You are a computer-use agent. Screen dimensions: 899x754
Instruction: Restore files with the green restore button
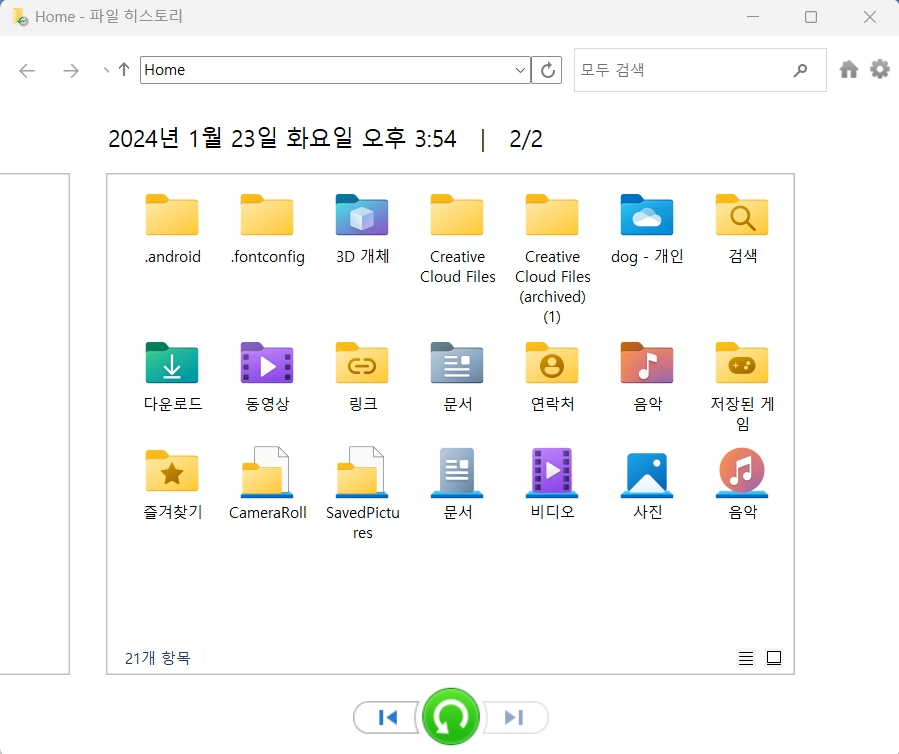pos(450,717)
